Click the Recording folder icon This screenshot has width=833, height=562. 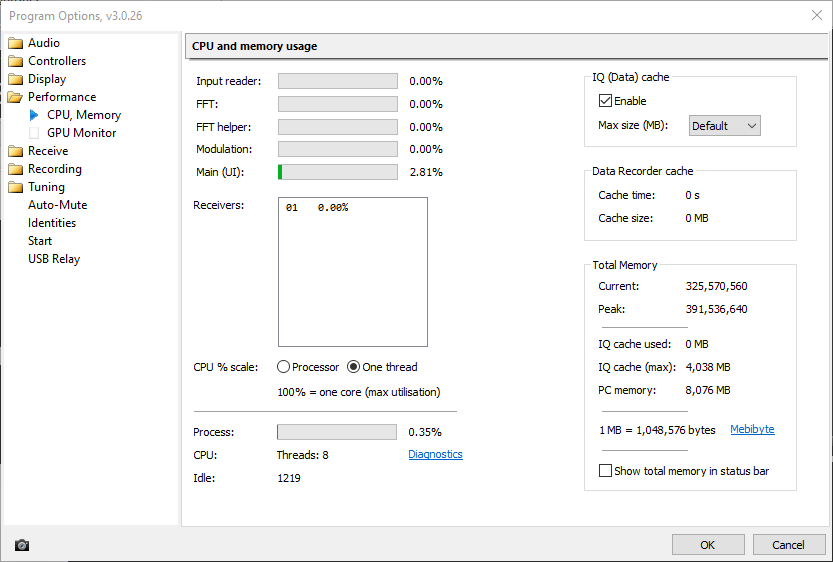[x=15, y=169]
